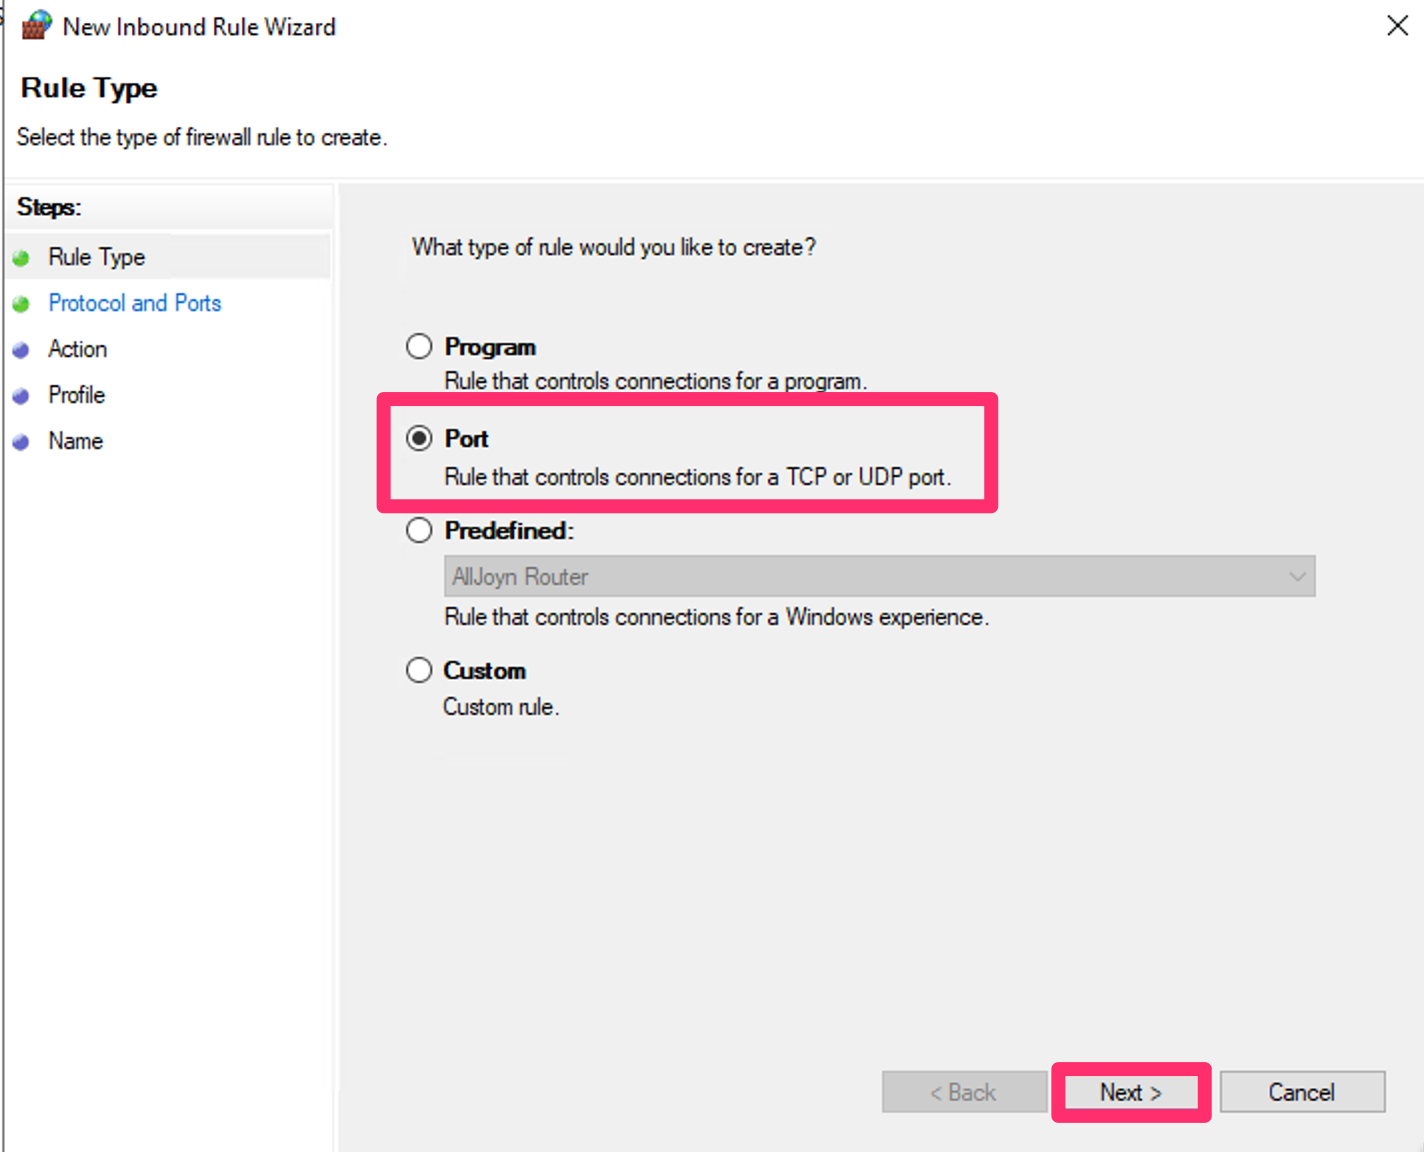Screen dimensions: 1424x1152
Task: Click the Next button to continue
Action: click(1130, 1092)
